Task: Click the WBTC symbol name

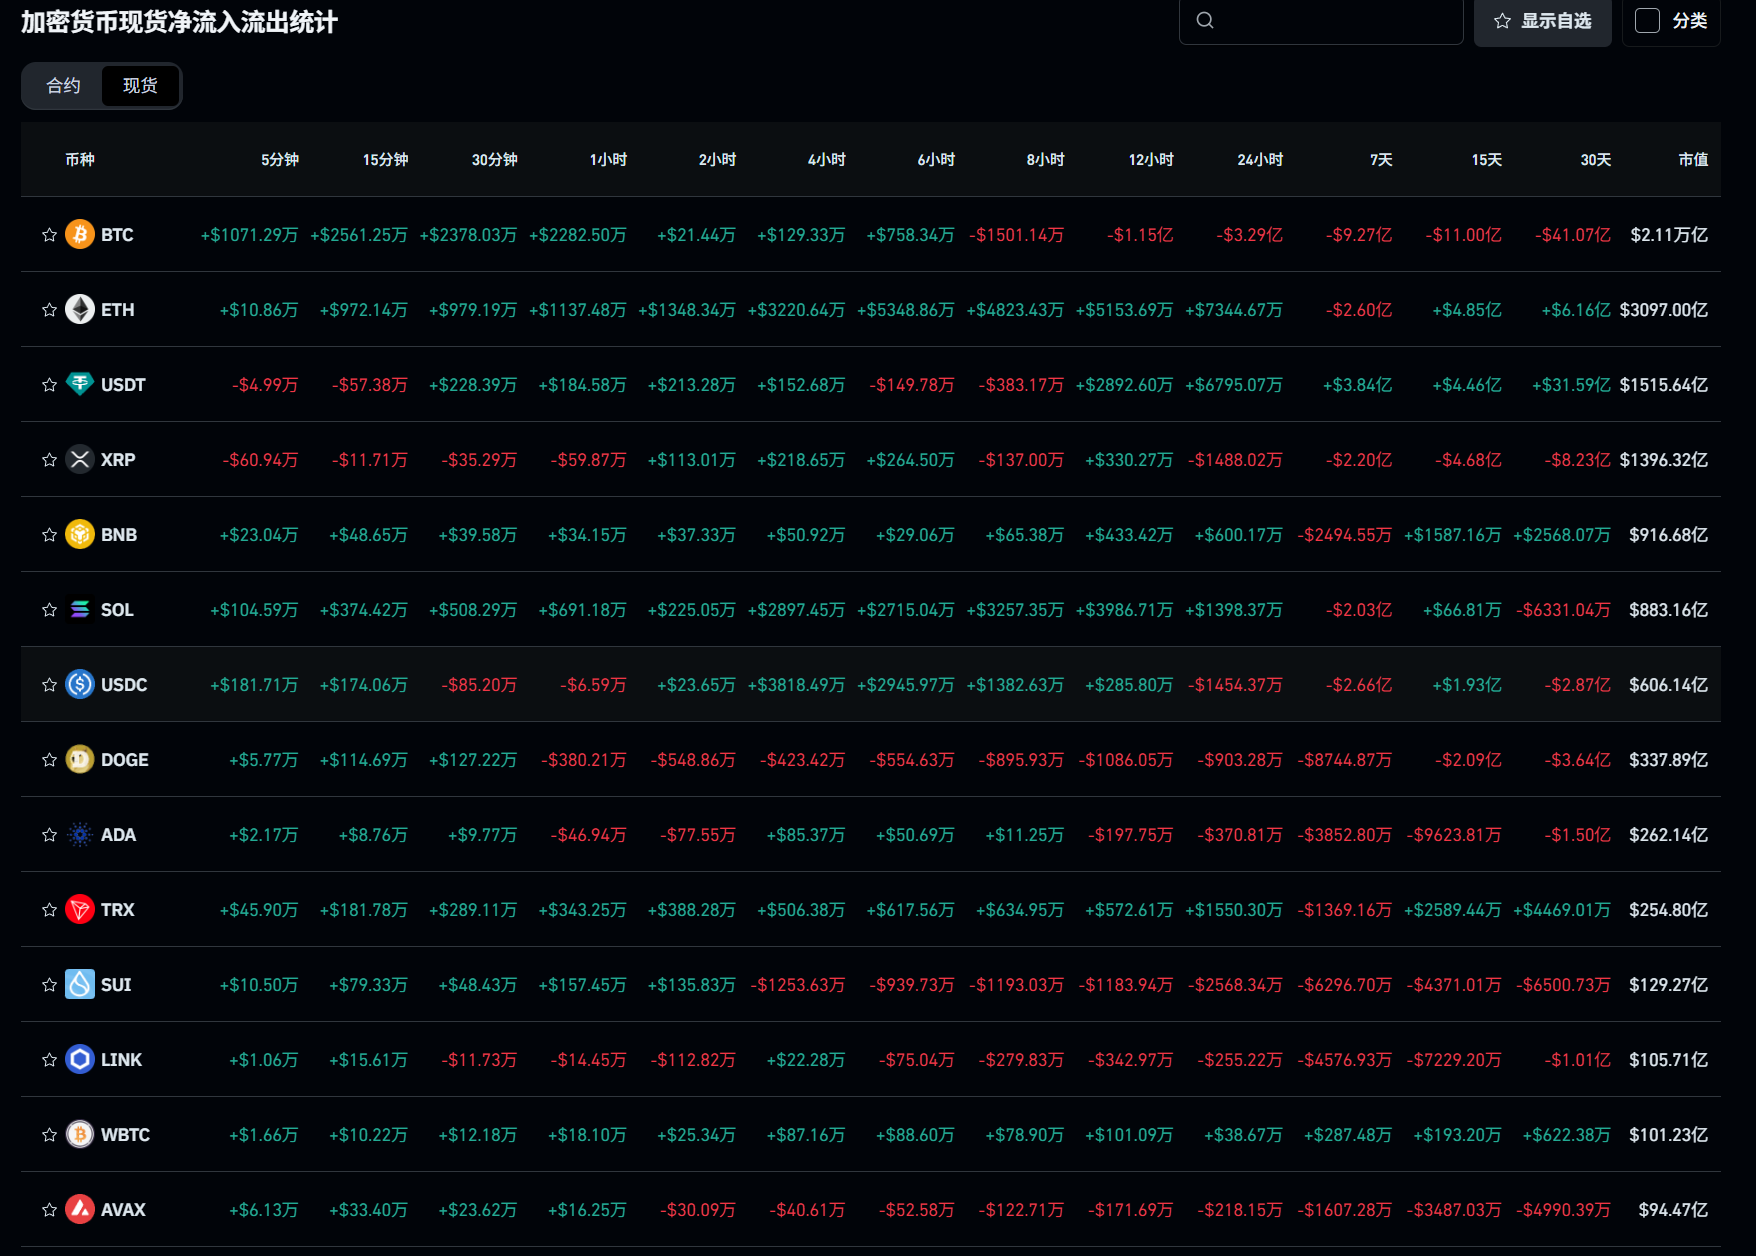Action: tap(125, 1135)
